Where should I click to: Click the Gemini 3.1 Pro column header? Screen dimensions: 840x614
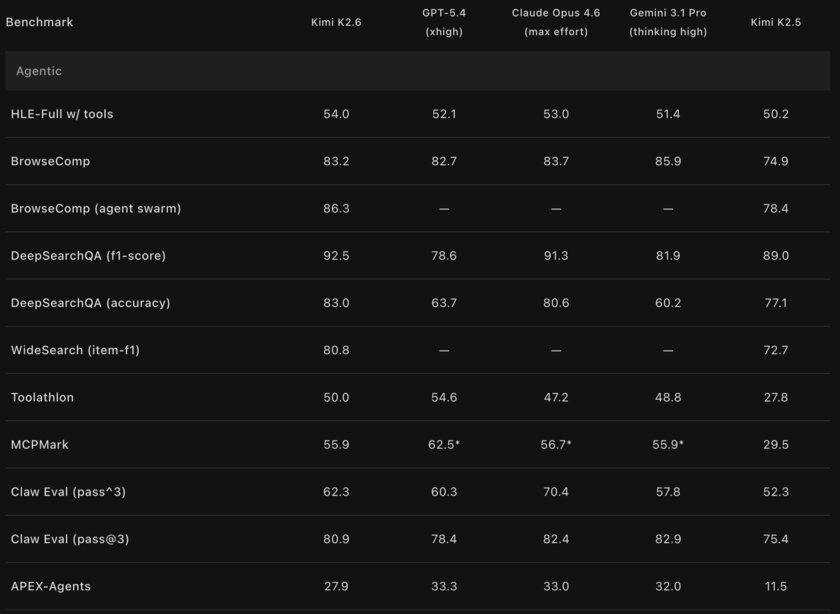coord(668,22)
